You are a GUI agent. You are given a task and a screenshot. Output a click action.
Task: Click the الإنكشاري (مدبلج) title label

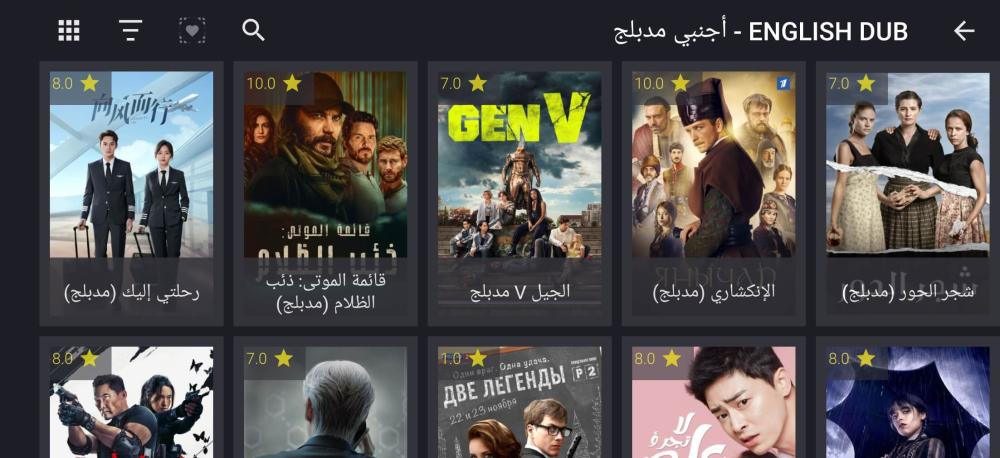[714, 292]
